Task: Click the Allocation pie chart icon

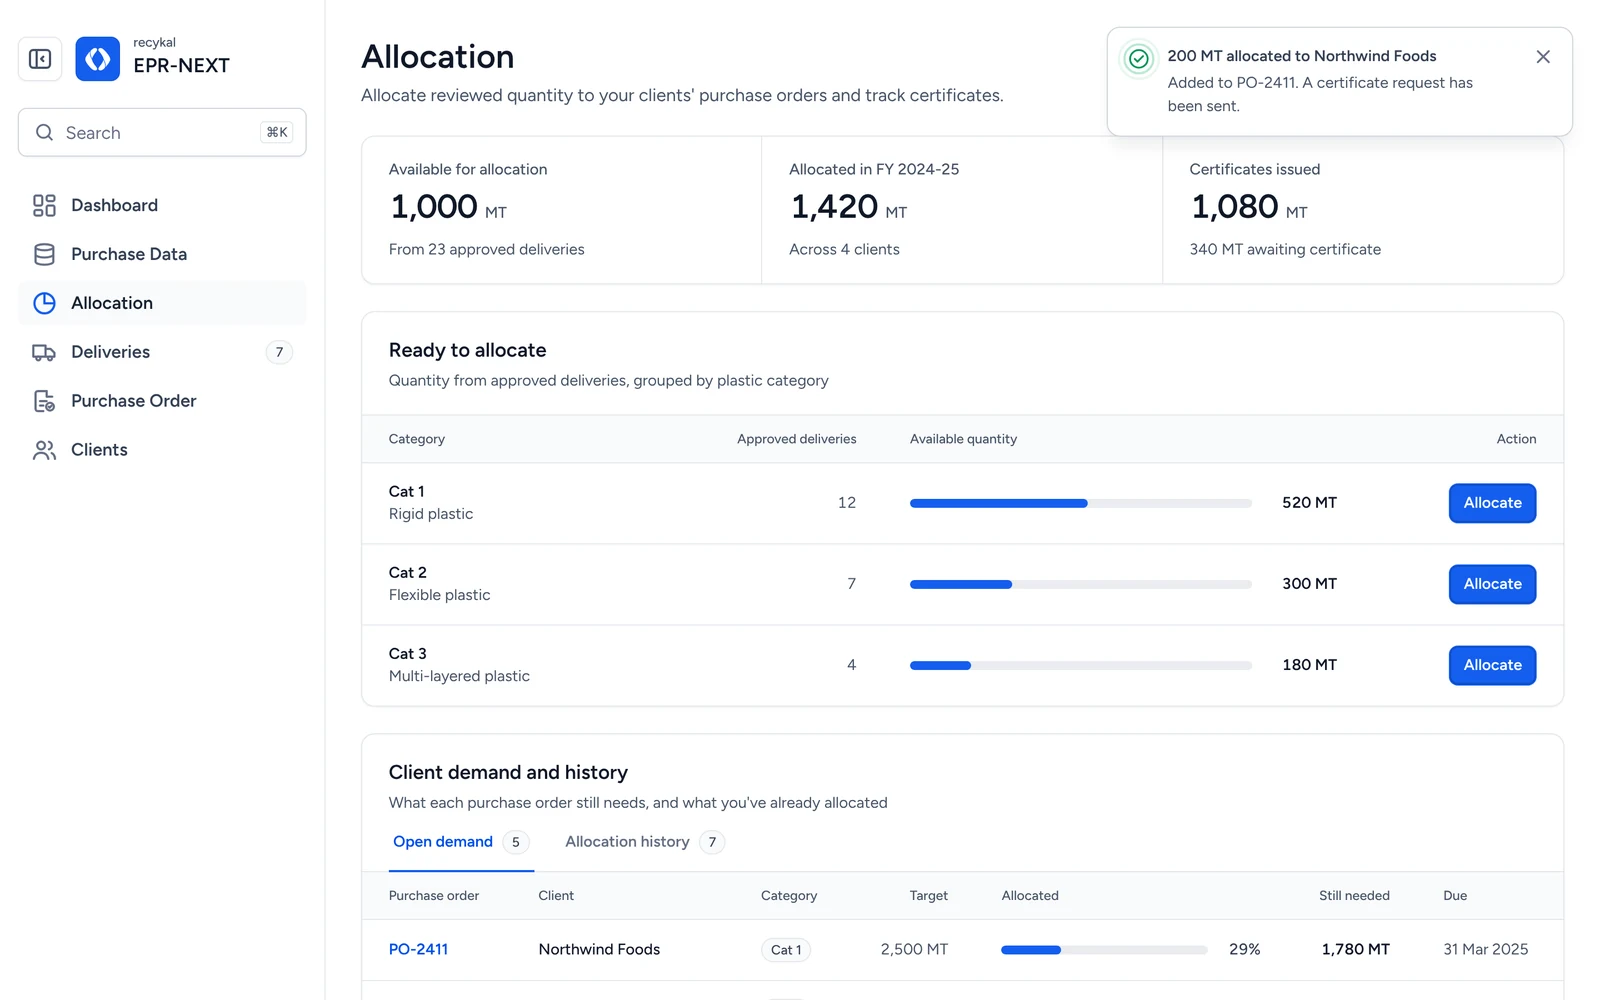Action: 44,303
